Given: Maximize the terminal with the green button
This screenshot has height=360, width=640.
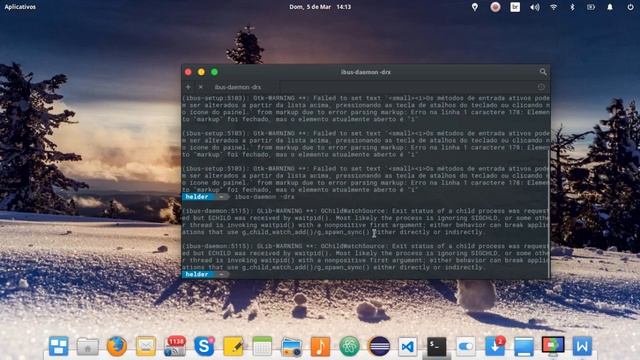Looking at the screenshot, I should (214, 72).
